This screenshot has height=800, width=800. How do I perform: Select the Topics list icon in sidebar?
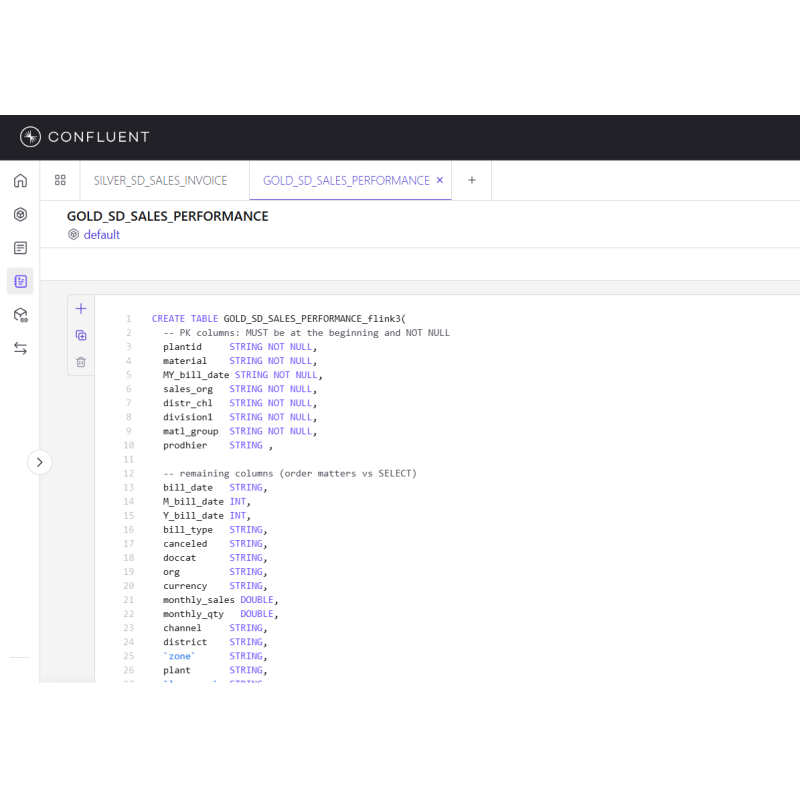point(20,247)
